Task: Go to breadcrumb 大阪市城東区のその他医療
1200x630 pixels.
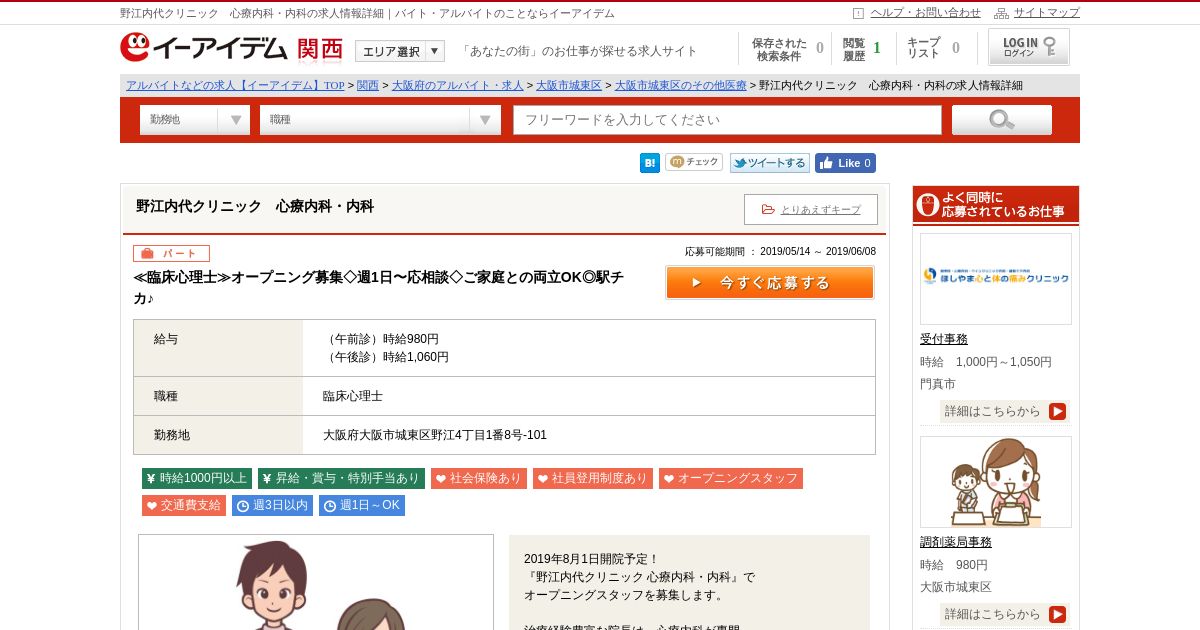Action: [x=681, y=85]
